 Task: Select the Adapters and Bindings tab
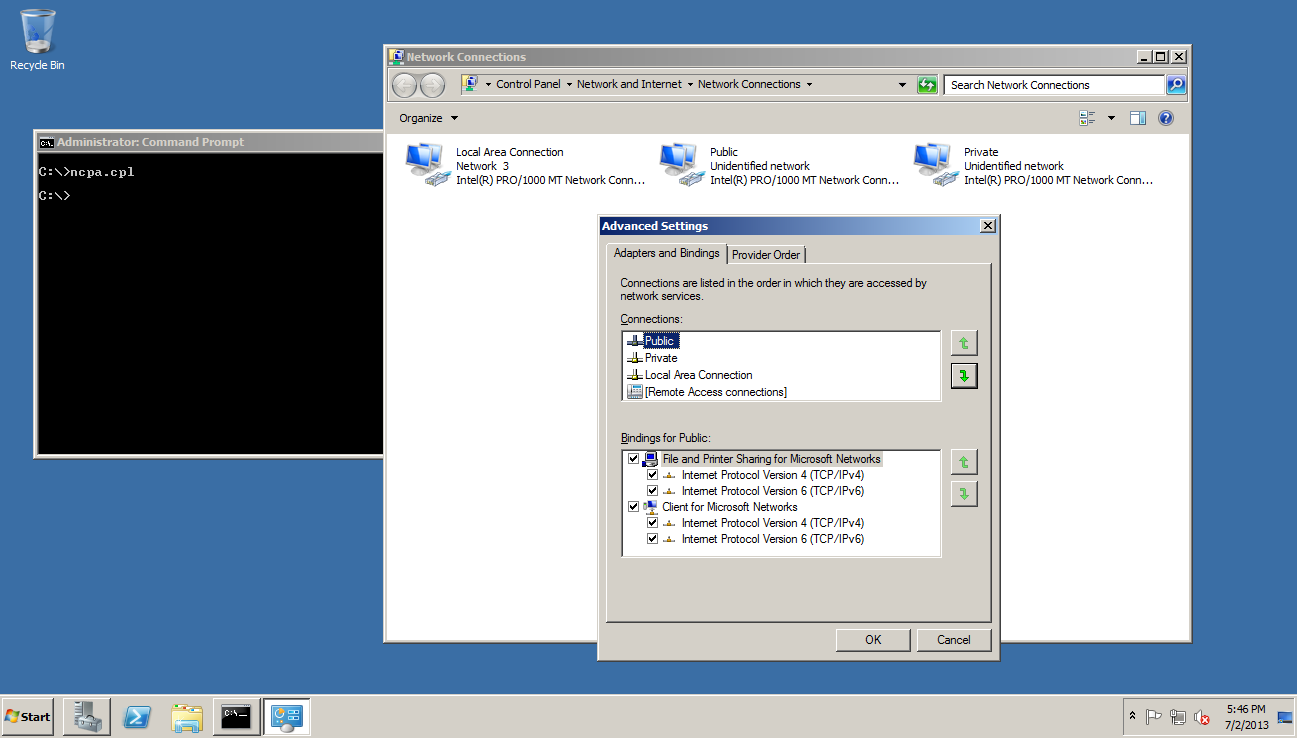[x=666, y=253]
